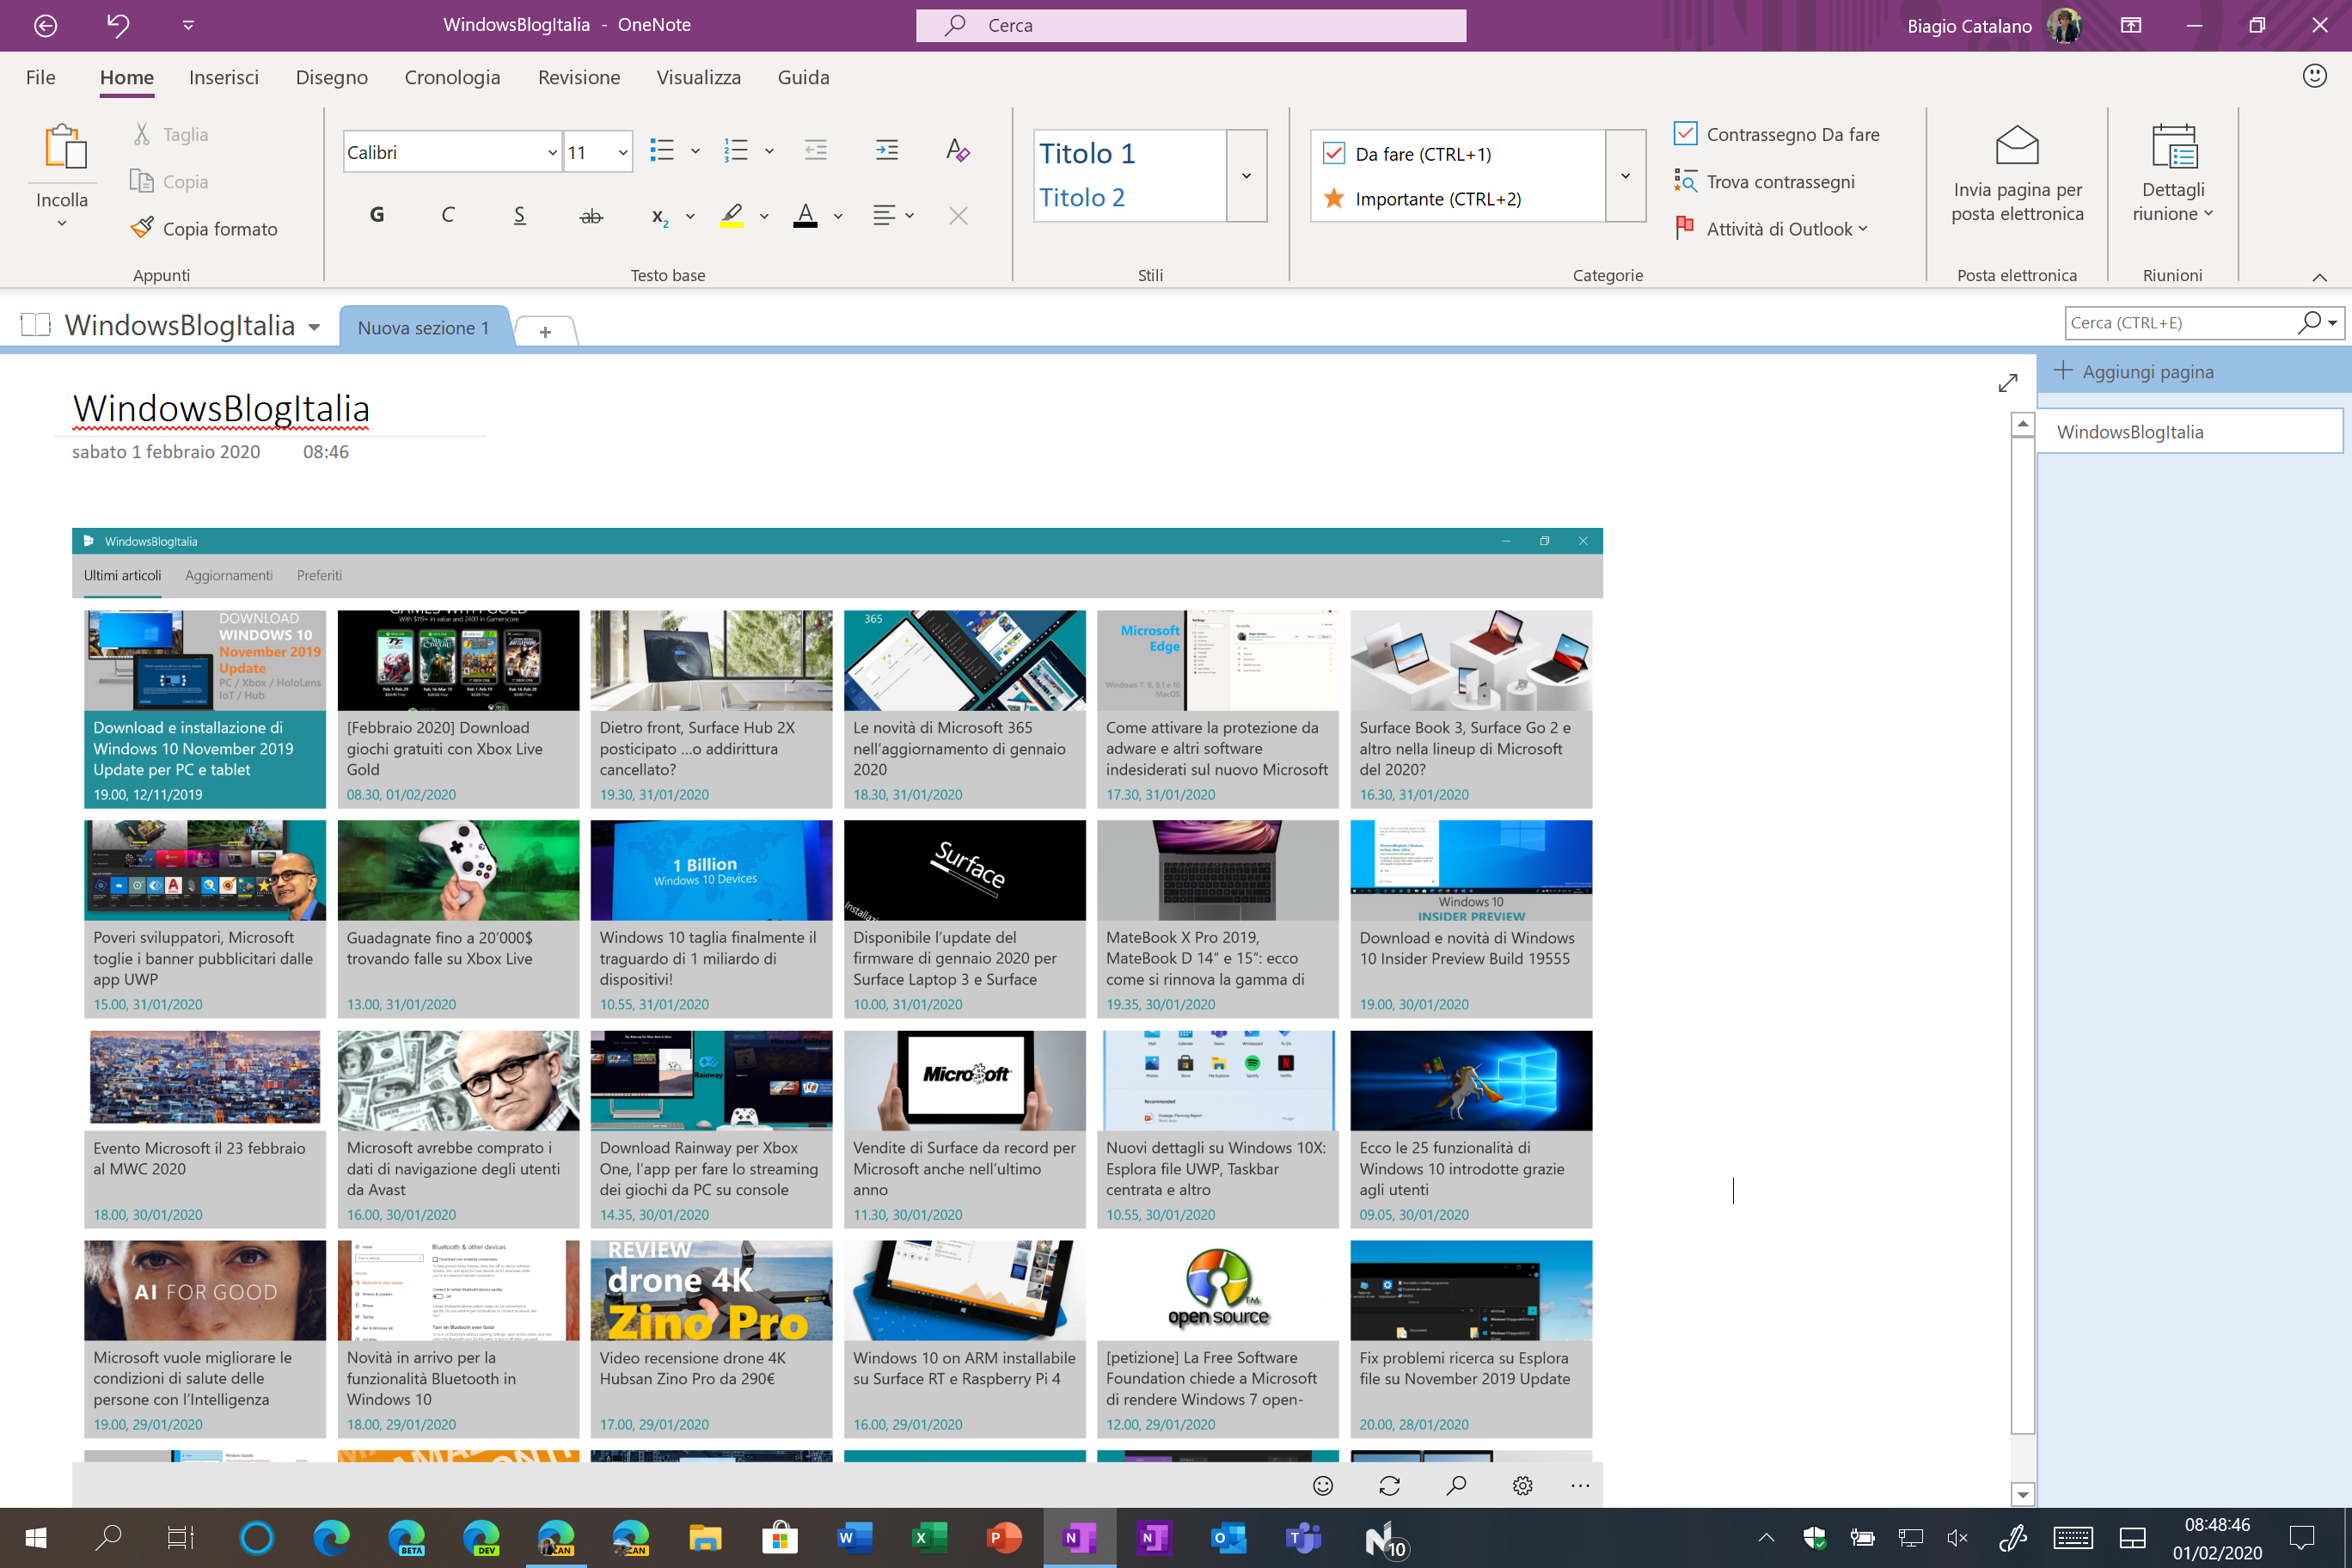
Task: Switch to Inserisci ribbon tab
Action: (224, 77)
